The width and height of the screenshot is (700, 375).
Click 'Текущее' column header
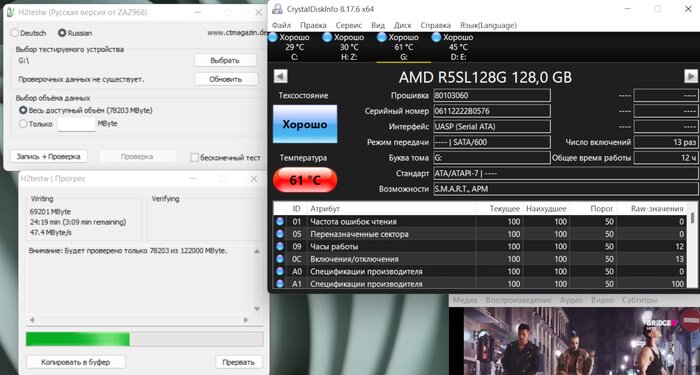(500, 208)
